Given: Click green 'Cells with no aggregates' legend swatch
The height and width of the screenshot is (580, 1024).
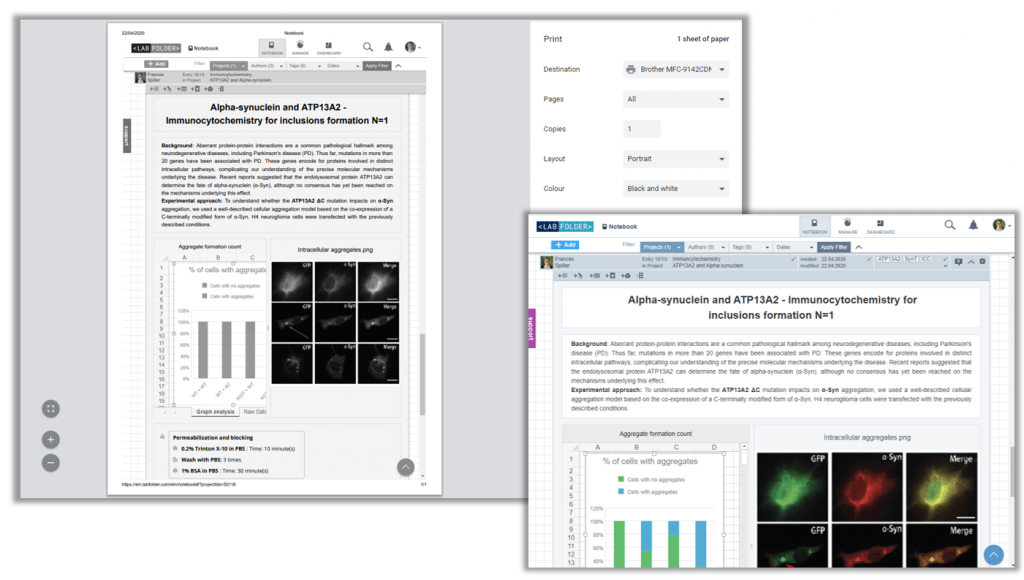Looking at the screenshot, I should click(x=620, y=479).
